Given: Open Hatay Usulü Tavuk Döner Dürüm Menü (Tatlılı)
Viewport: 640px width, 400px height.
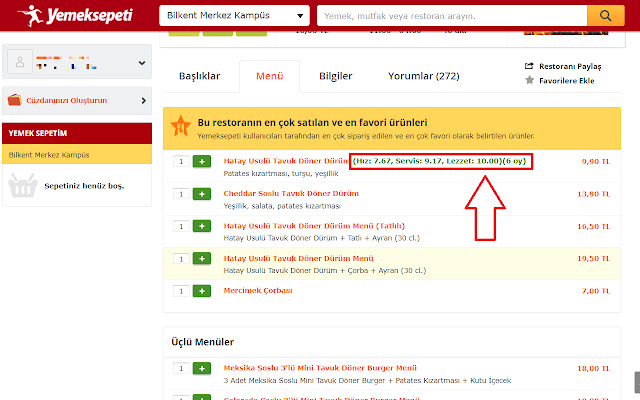Looking at the screenshot, I should 314,226.
